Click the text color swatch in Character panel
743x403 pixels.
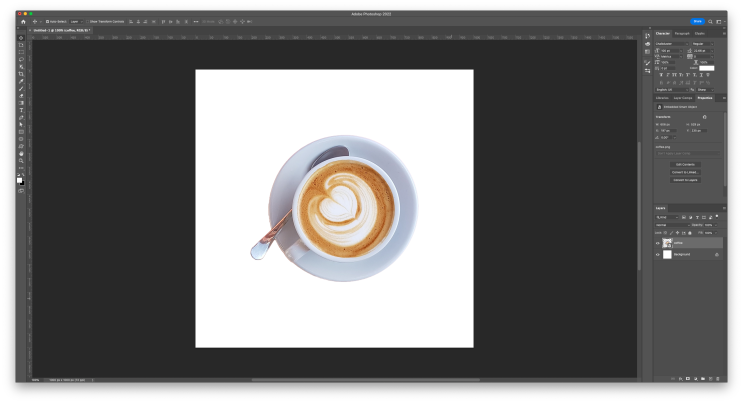706,68
